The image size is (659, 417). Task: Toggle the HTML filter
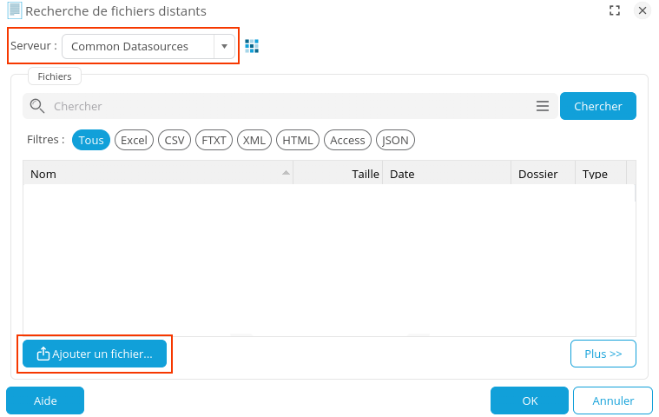tap(298, 141)
